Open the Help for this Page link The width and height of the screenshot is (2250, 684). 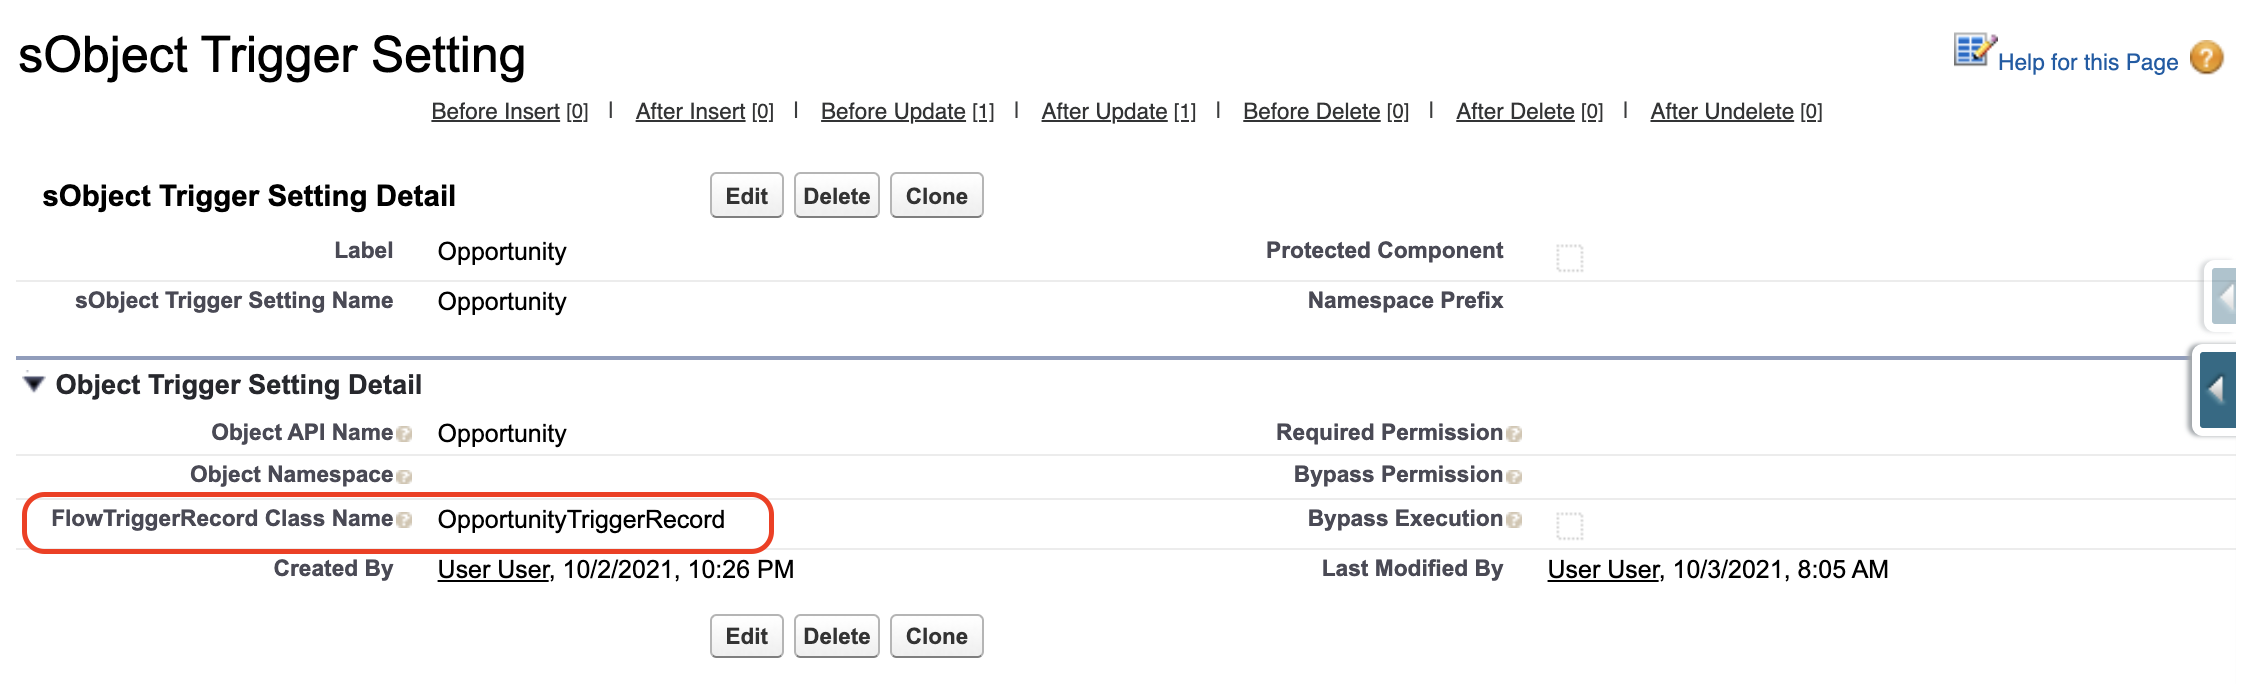pos(2088,62)
